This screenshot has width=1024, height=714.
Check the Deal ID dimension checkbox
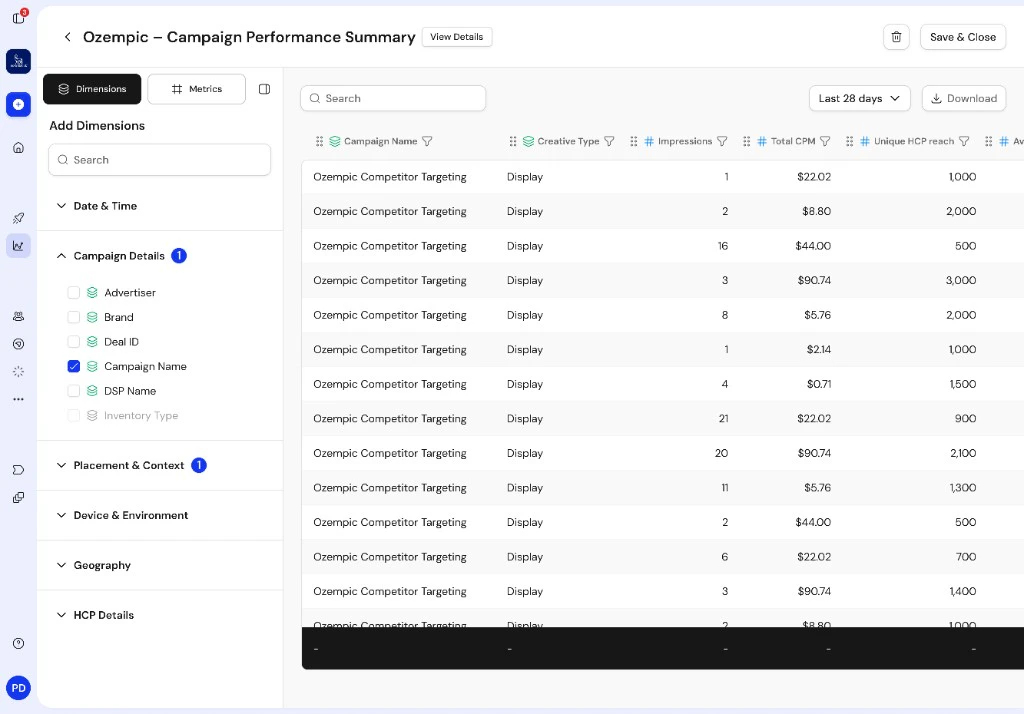[x=74, y=342]
